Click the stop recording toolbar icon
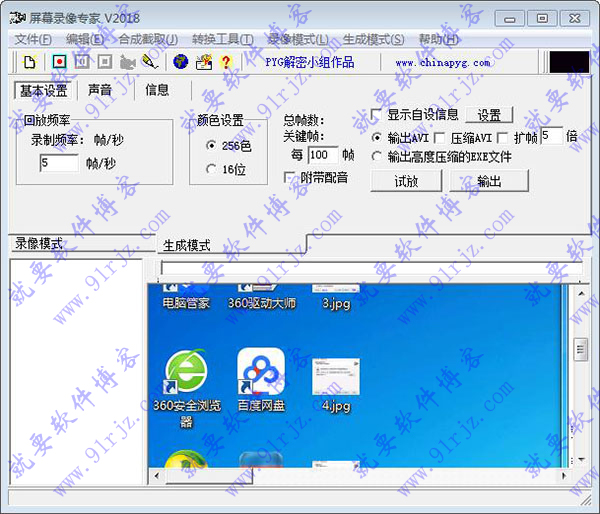The width and height of the screenshot is (600, 514). pyautogui.click(x=105, y=62)
